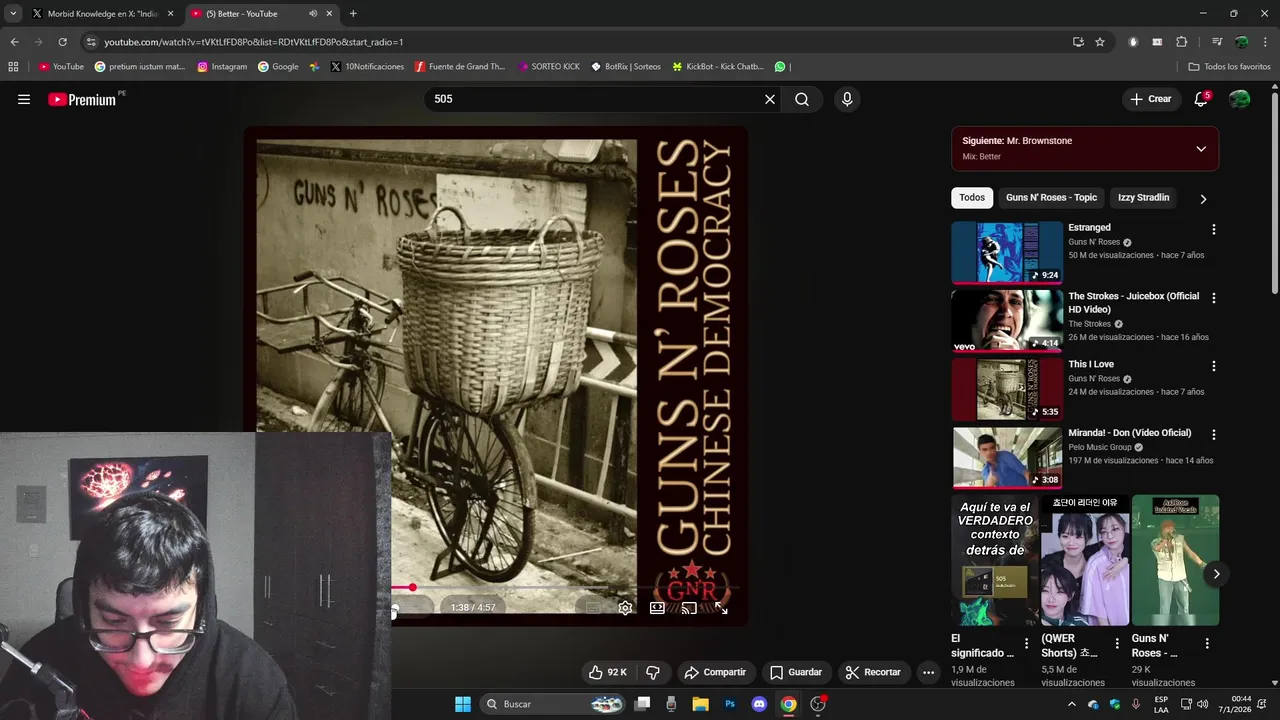Open YouTube account avatar menu
The height and width of the screenshot is (720, 1280).
click(x=1239, y=99)
